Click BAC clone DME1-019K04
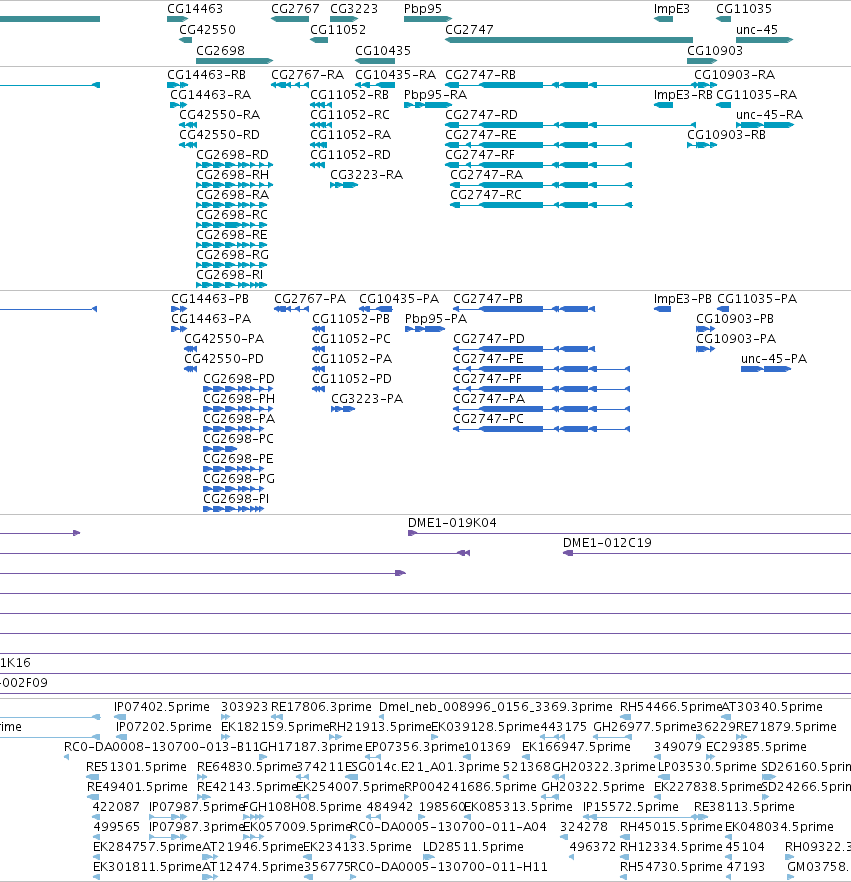The width and height of the screenshot is (851, 882). pyautogui.click(x=452, y=523)
